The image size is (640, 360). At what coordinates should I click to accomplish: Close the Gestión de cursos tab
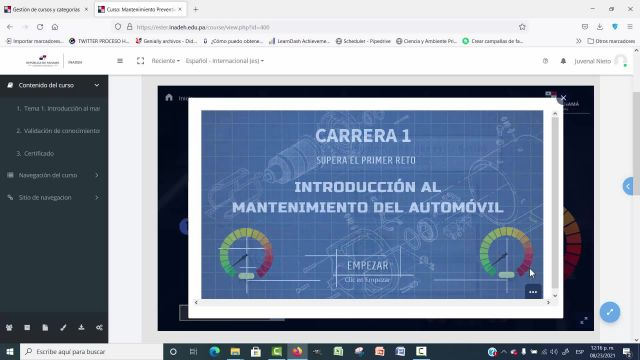pos(86,9)
